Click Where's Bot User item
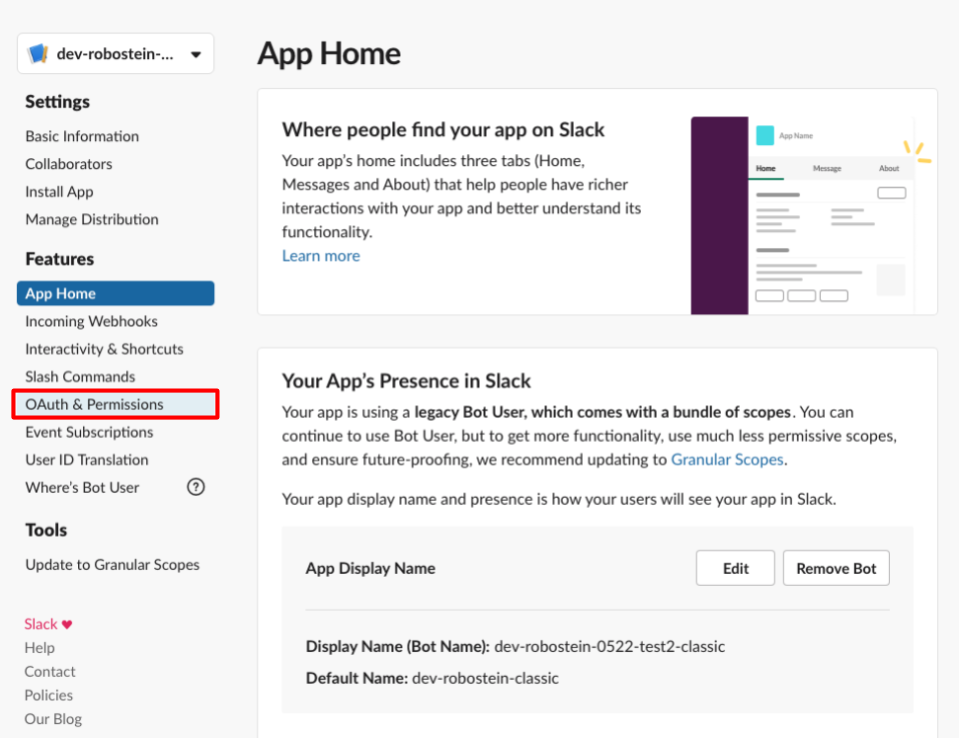959x738 pixels. (x=82, y=487)
